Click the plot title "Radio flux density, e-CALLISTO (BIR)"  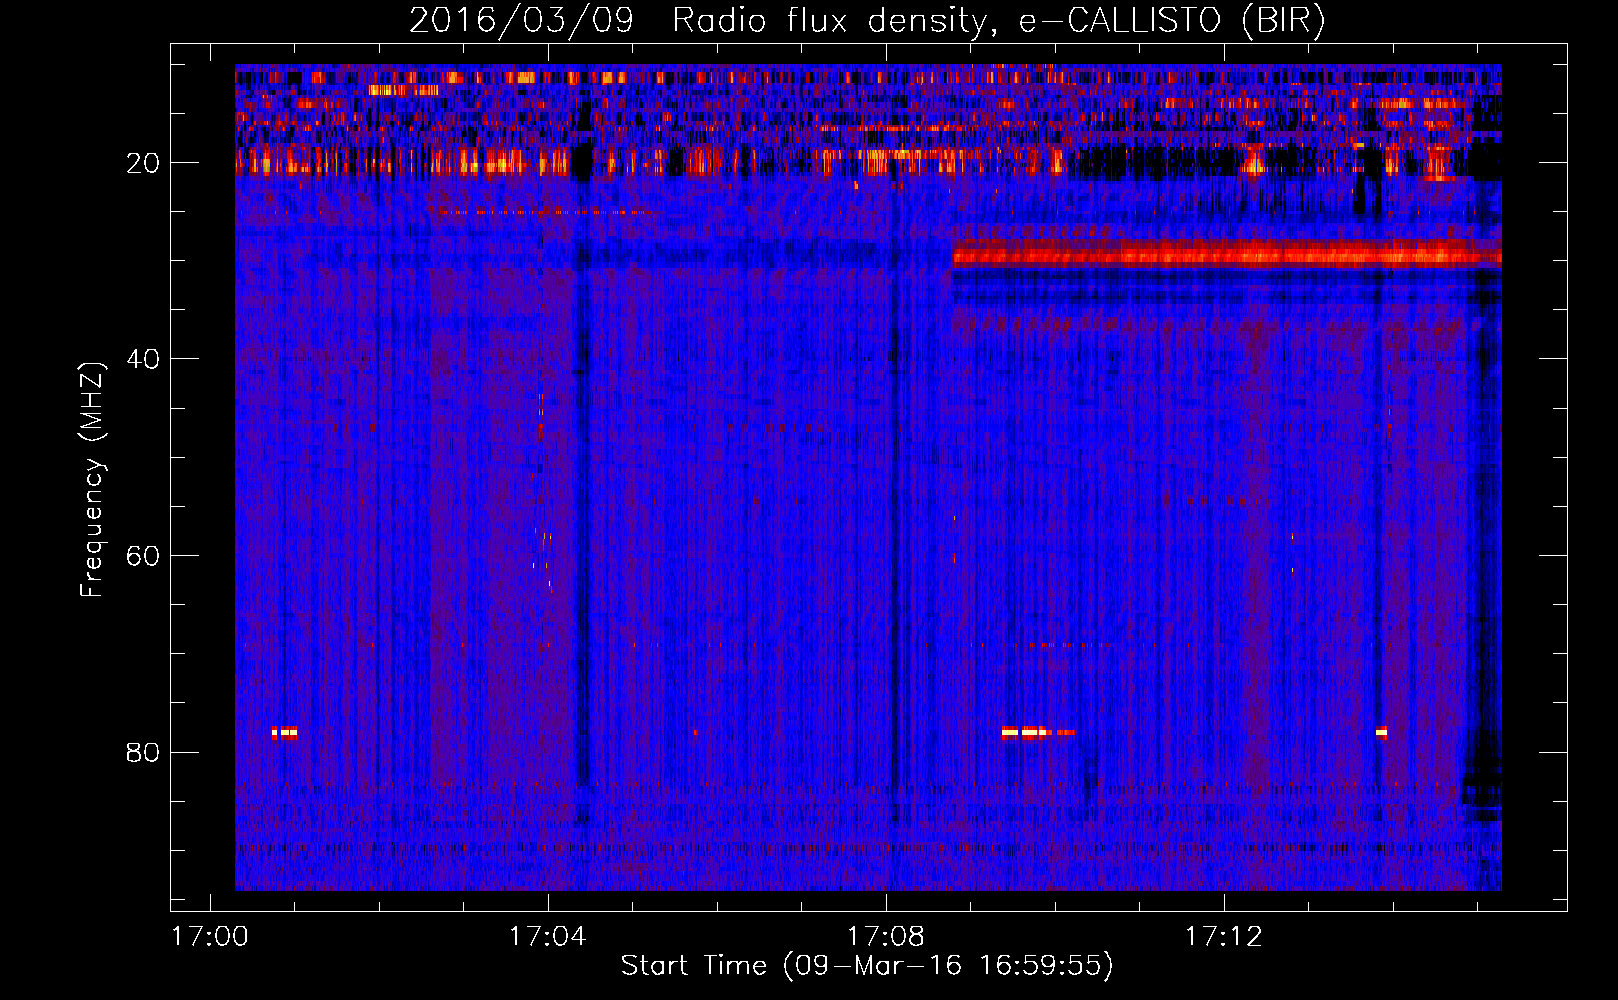click(998, 20)
